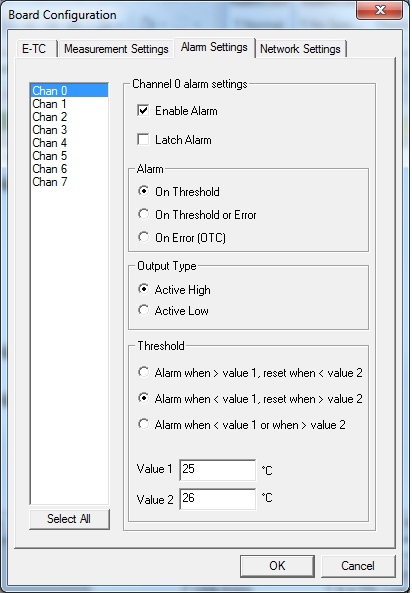The image size is (412, 593).
Task: Uncheck the Enable Alarm checkbox
Action: [x=143, y=111]
